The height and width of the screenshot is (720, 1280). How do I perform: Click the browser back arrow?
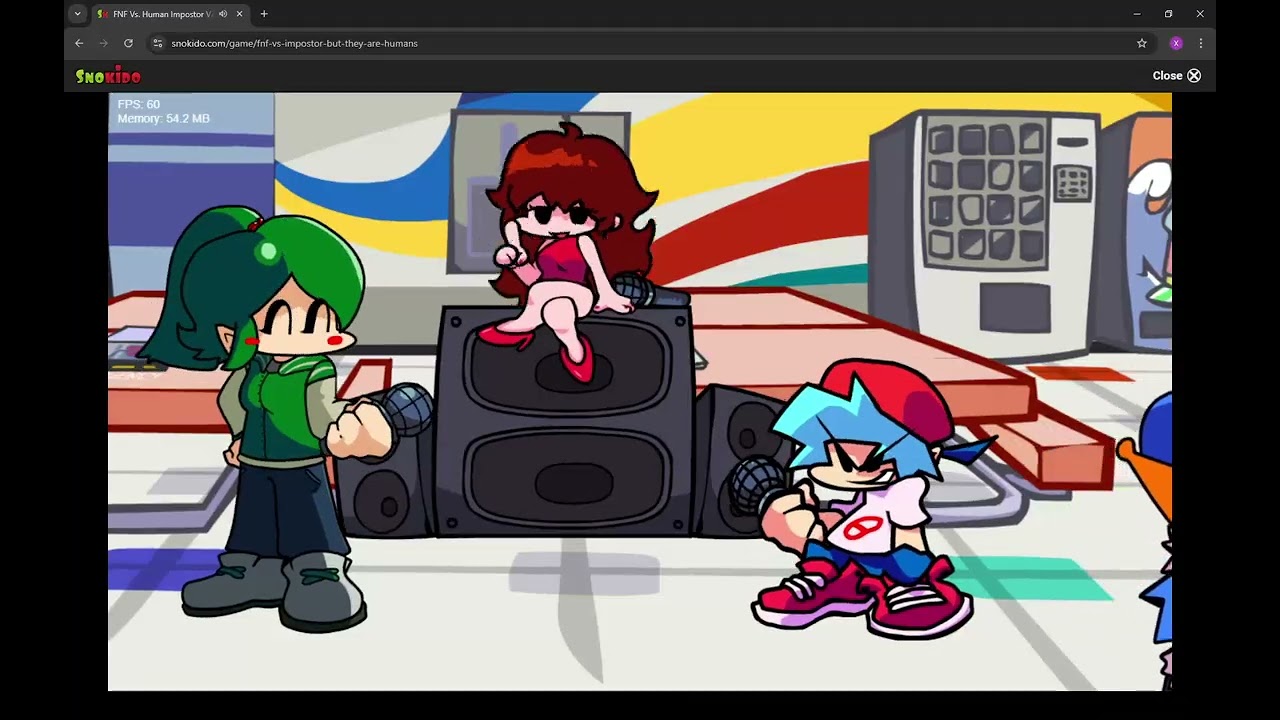click(x=79, y=43)
